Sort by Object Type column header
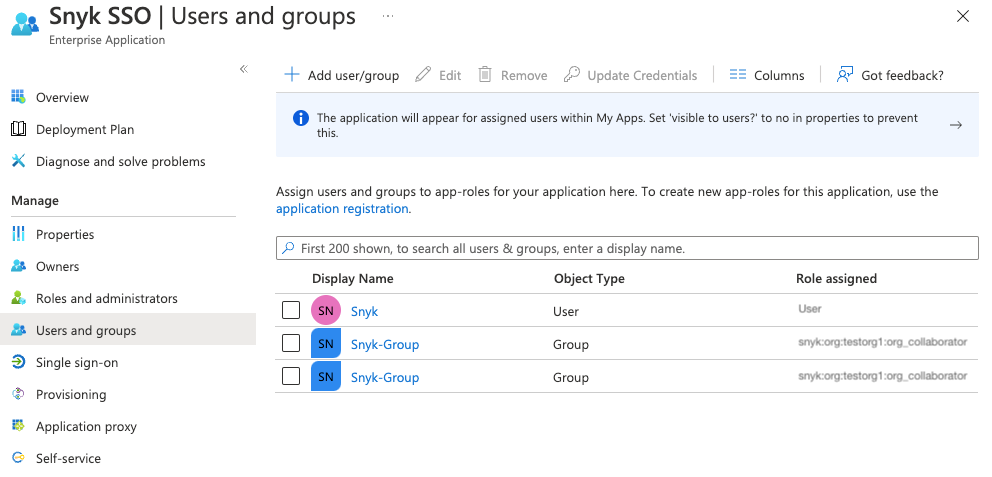Viewport: 992px width, 477px height. [x=589, y=278]
